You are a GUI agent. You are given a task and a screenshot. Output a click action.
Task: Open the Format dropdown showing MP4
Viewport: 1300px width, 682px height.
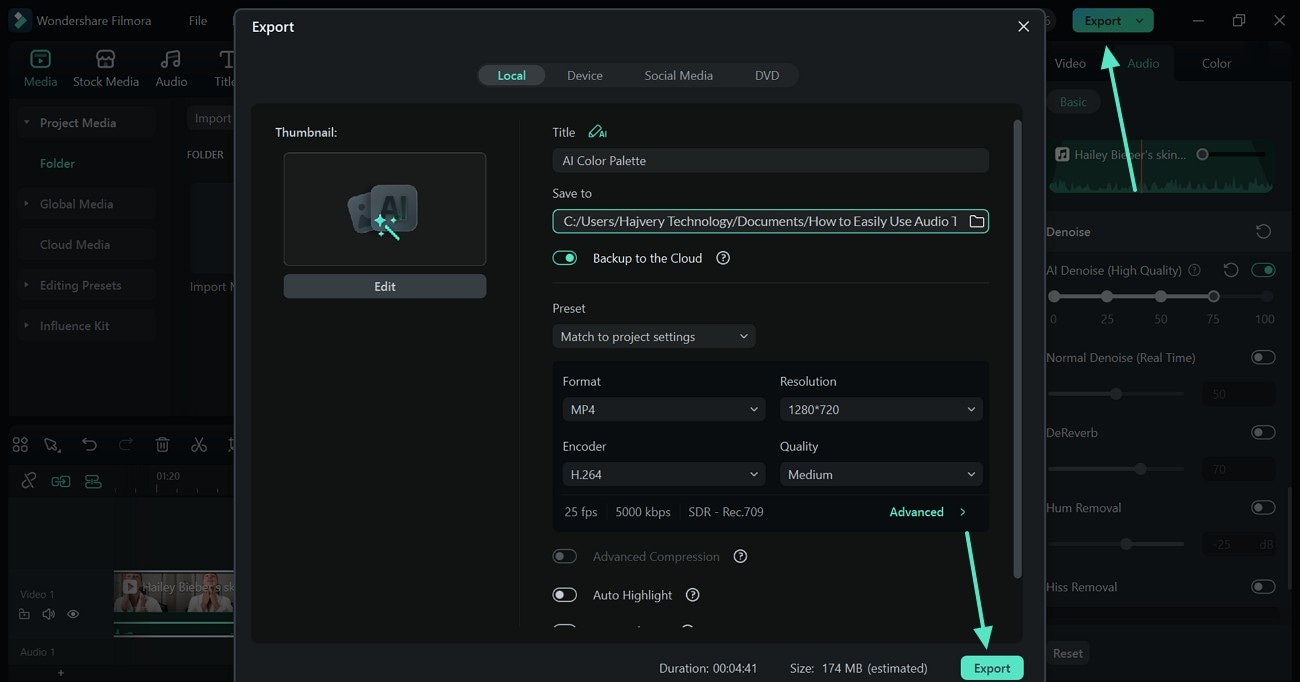pyautogui.click(x=664, y=409)
